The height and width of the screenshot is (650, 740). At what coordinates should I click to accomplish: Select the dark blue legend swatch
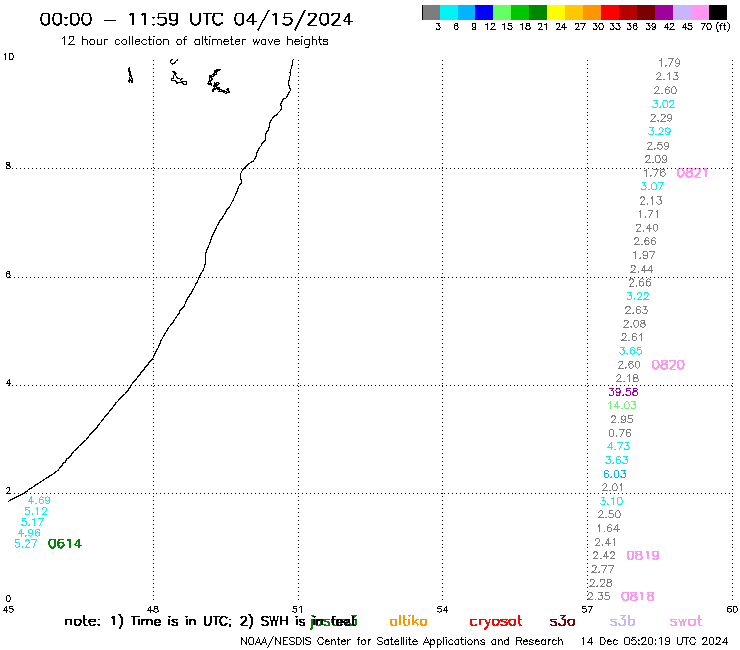tap(484, 12)
